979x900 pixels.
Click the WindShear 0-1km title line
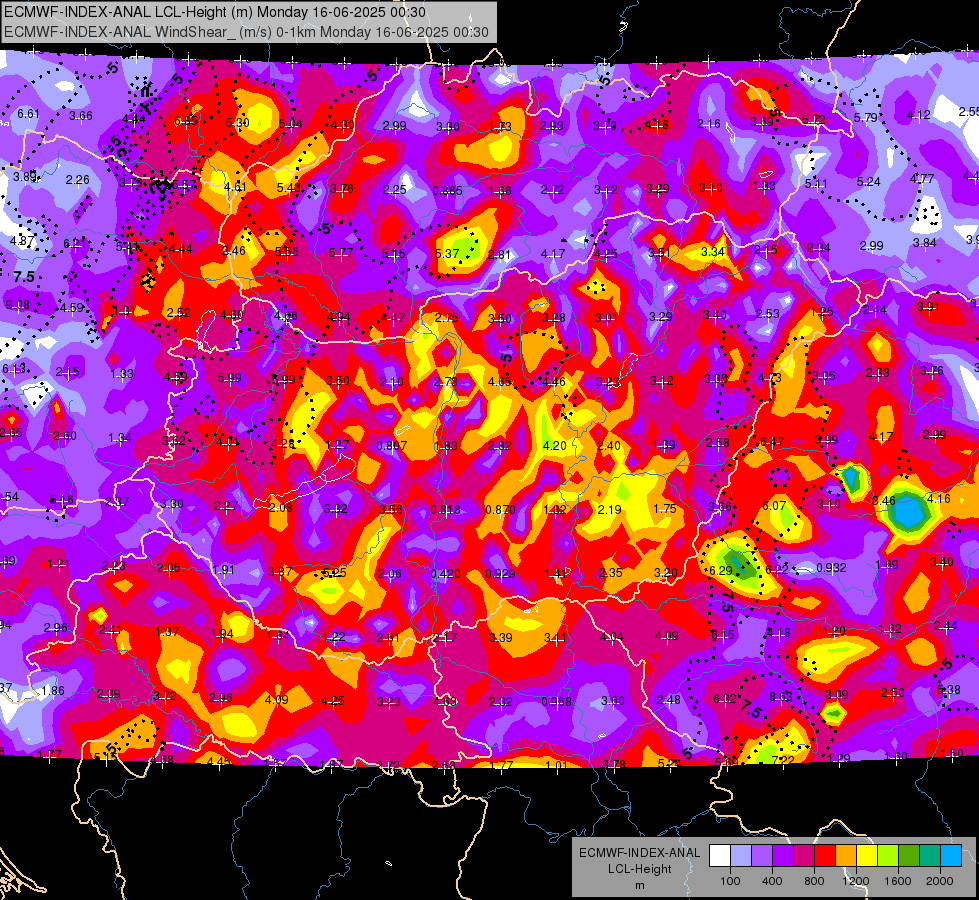point(246,32)
